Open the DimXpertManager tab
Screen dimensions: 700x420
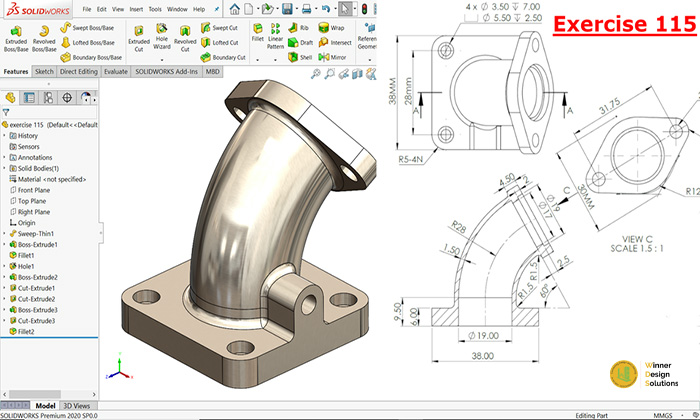point(67,97)
